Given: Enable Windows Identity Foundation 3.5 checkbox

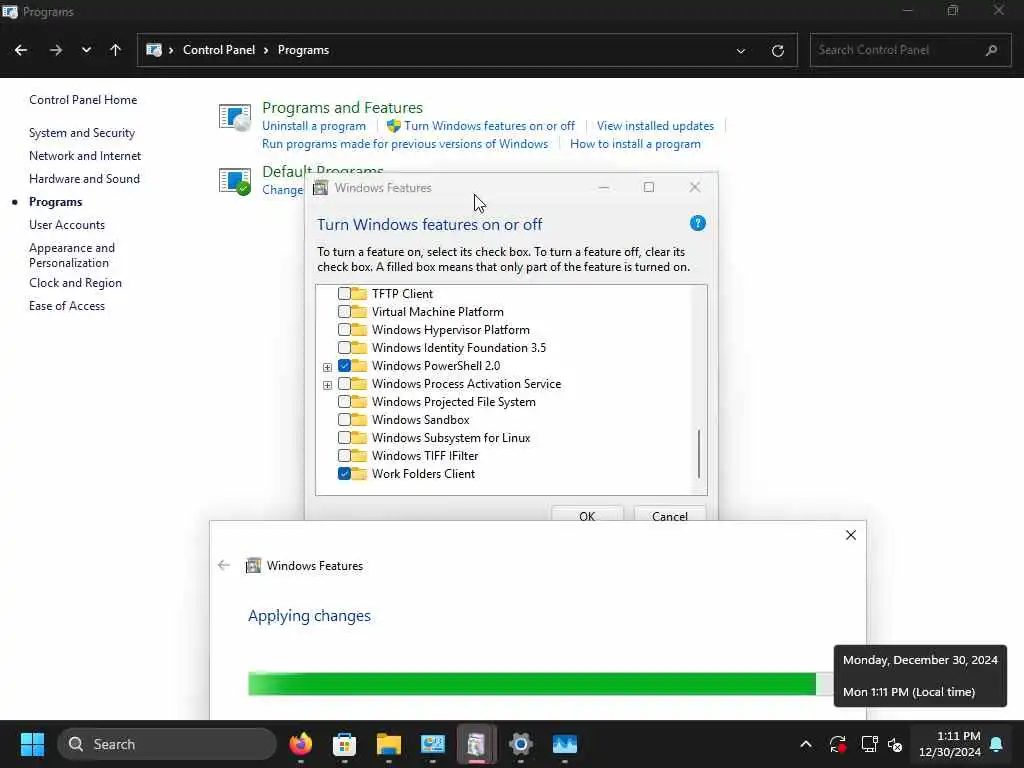Looking at the screenshot, I should (344, 348).
